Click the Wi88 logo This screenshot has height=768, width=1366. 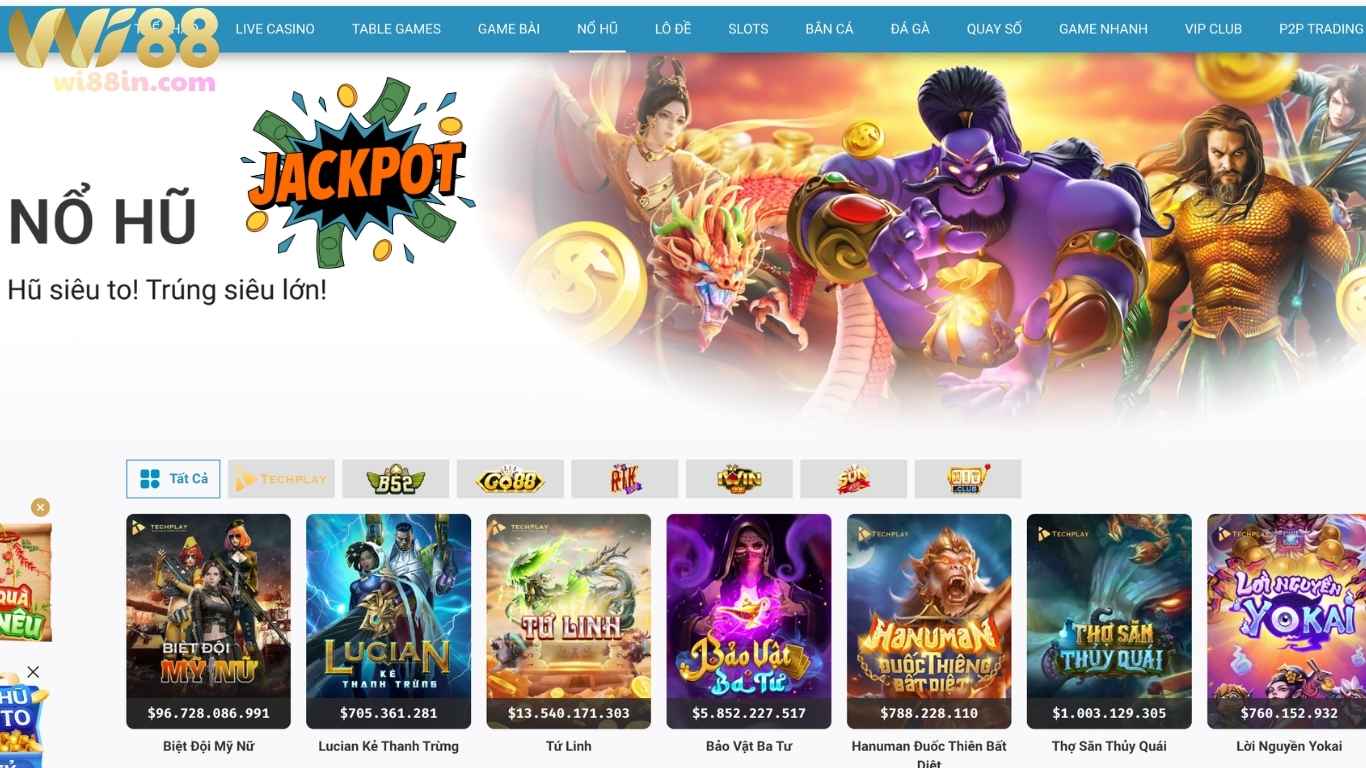(x=113, y=50)
